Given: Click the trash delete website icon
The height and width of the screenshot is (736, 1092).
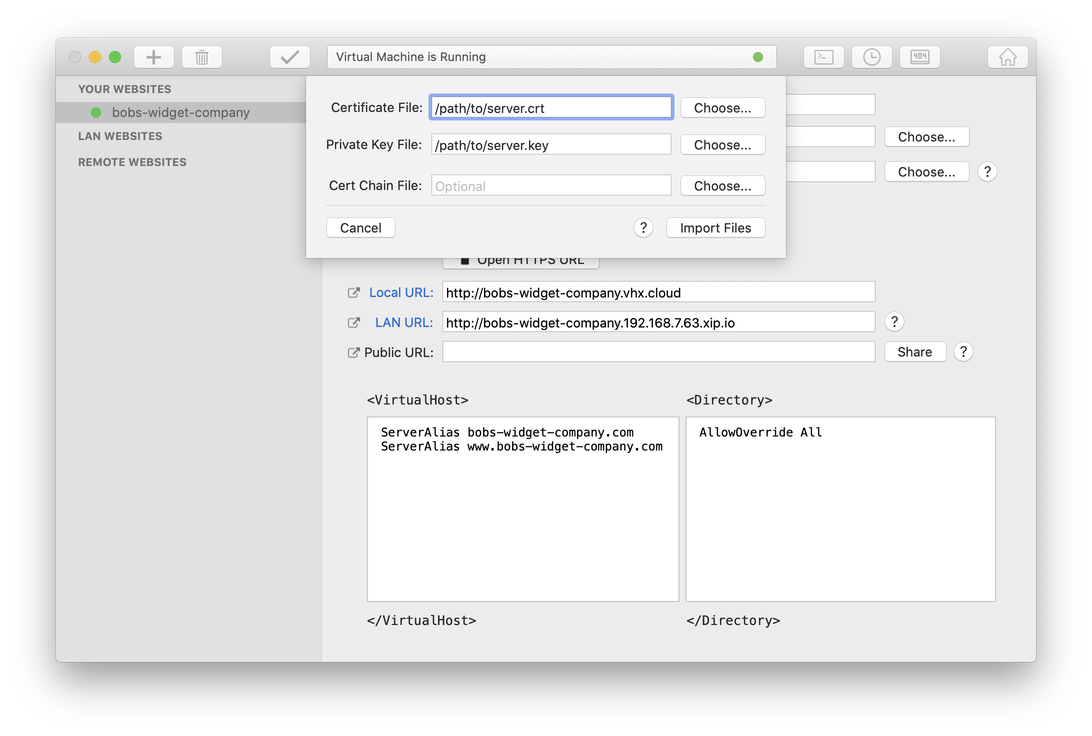Looking at the screenshot, I should click(202, 57).
